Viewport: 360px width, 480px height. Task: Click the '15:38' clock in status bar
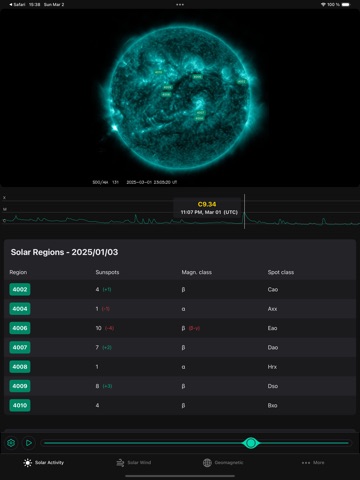click(x=35, y=5)
